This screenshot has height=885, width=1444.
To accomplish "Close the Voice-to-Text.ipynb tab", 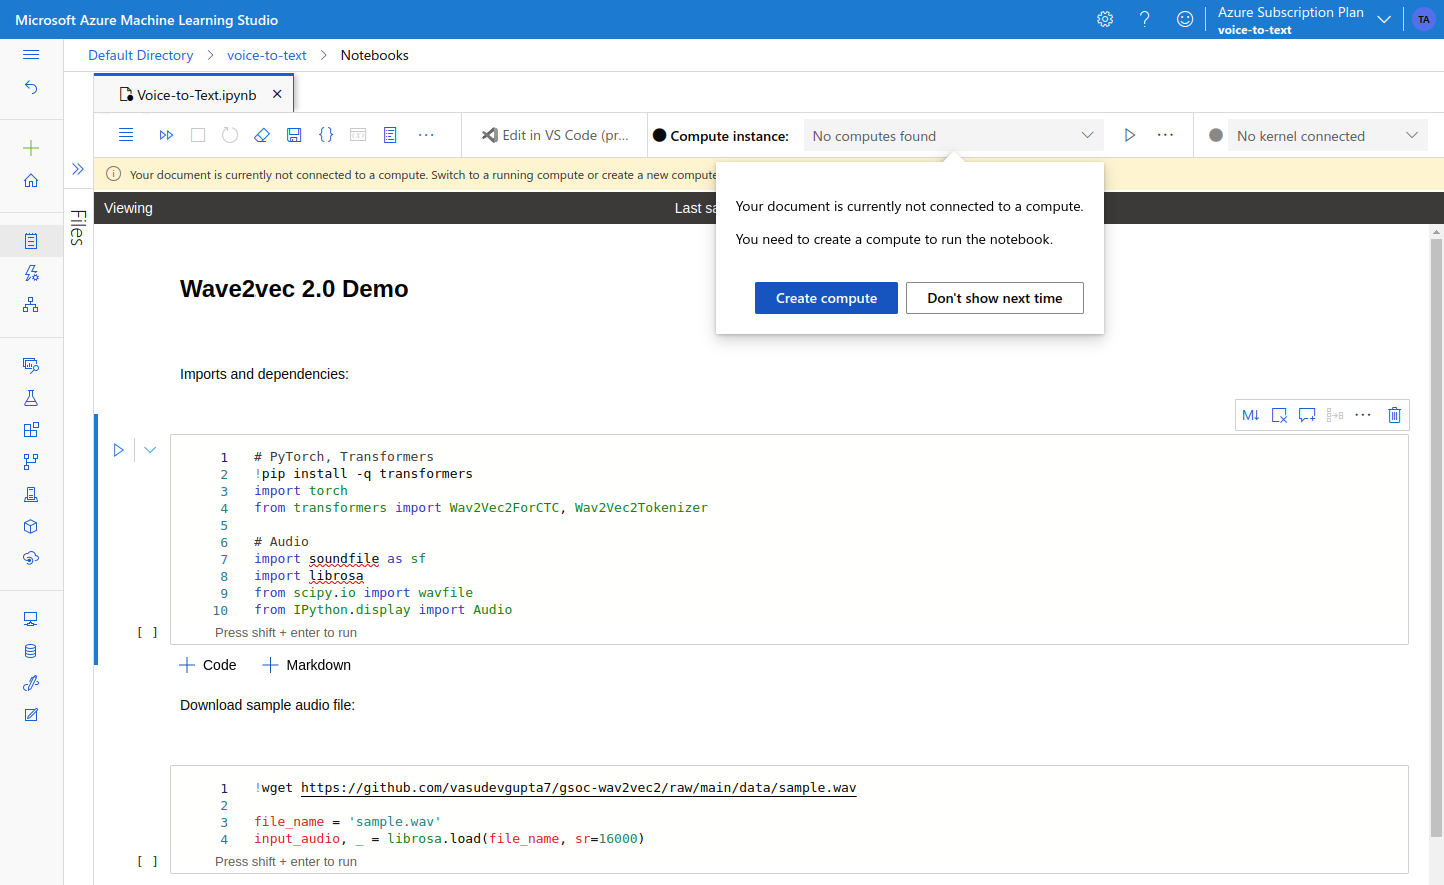I will [x=277, y=94].
